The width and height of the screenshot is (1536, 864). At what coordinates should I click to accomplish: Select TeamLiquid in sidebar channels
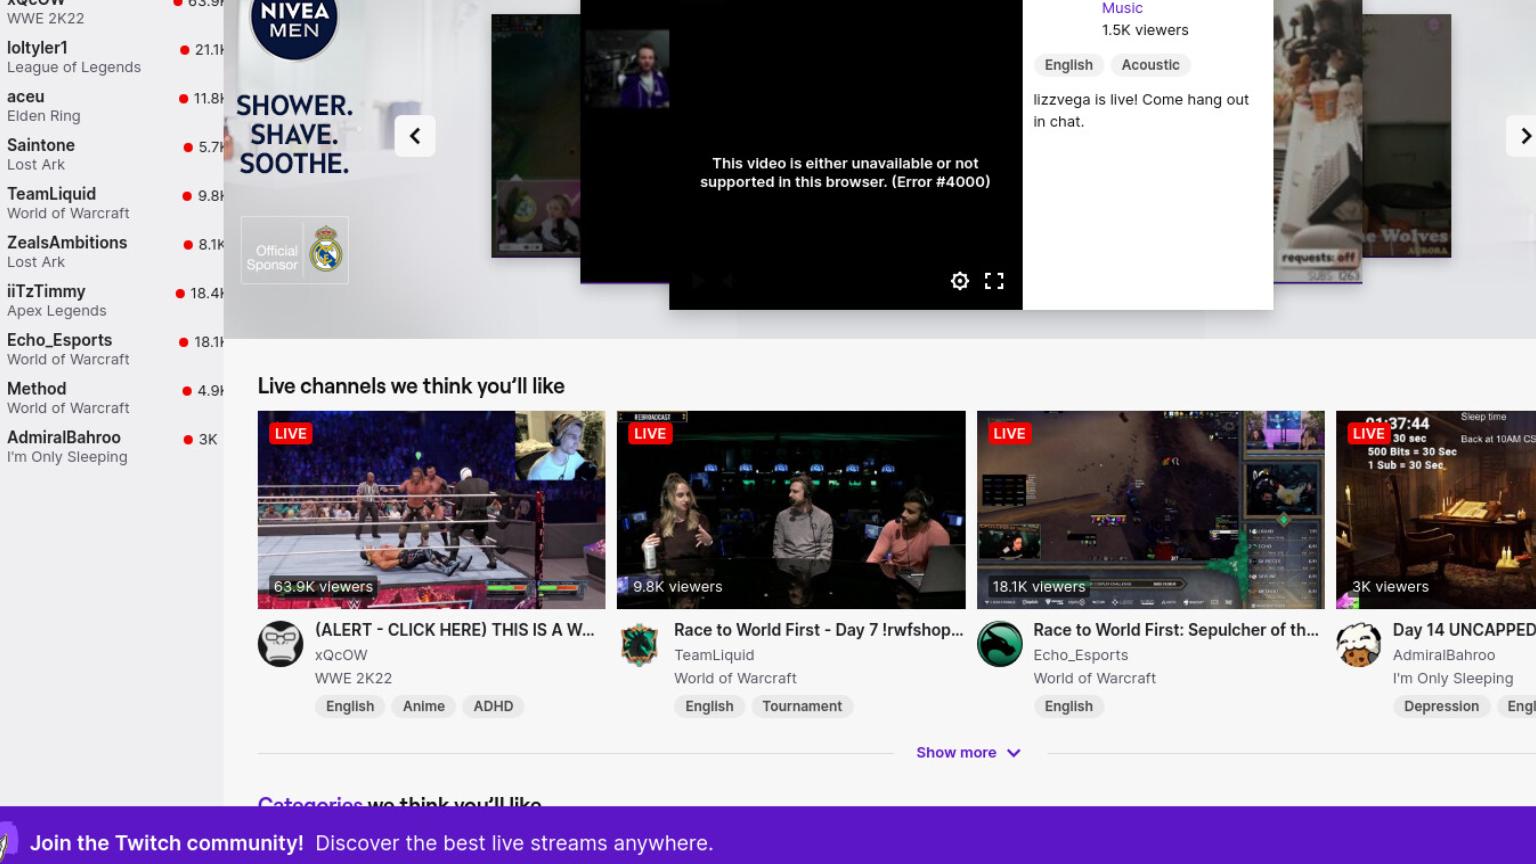click(x=112, y=203)
